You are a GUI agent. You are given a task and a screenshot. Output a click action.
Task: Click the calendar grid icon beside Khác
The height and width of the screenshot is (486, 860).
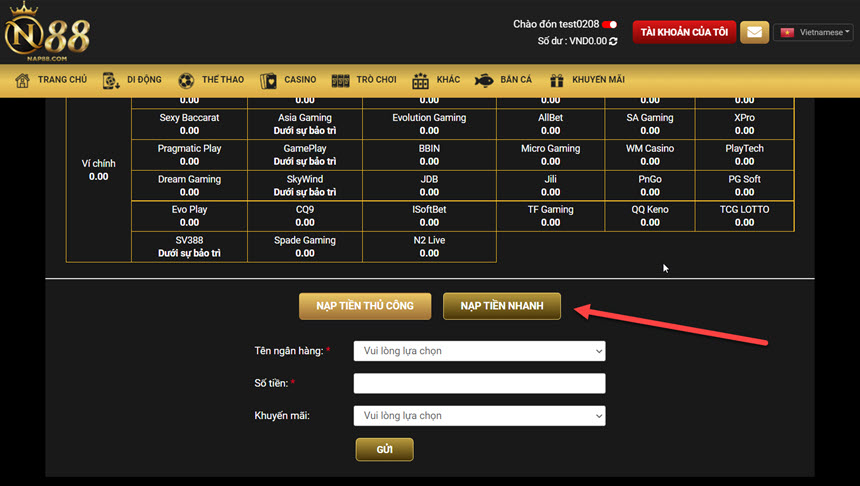coord(420,81)
